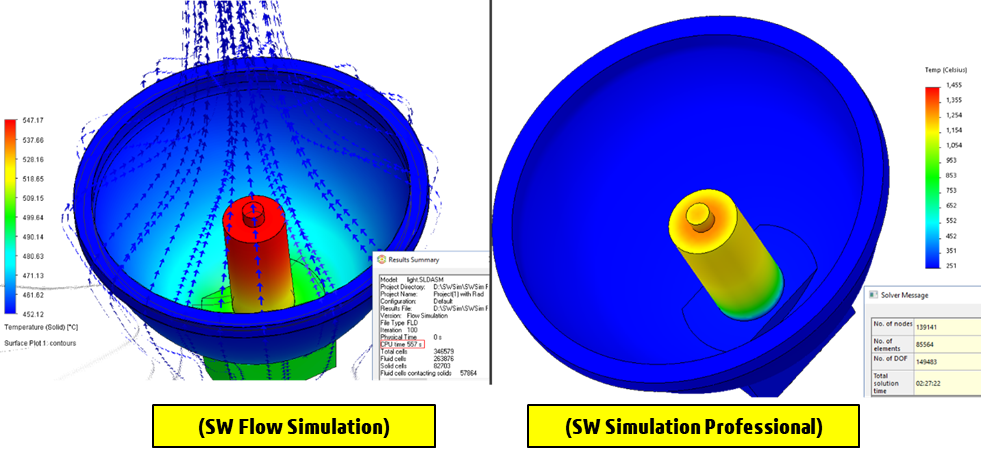
Task: Select the Total cells row
Action: (417, 352)
